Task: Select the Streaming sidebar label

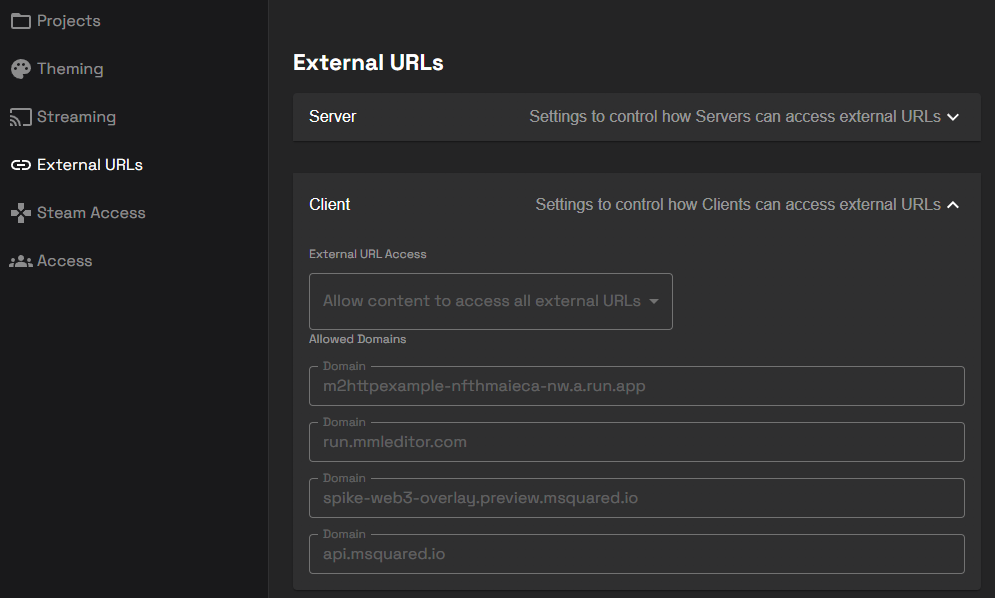Action: pos(76,117)
